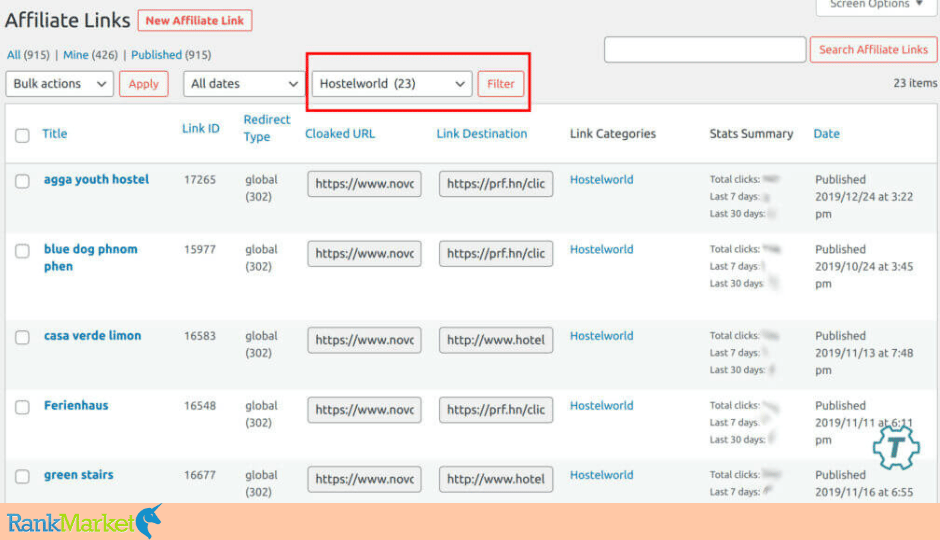Viewport: 940px width, 540px height.
Task: Click link ID 15977
Action: 200,249
